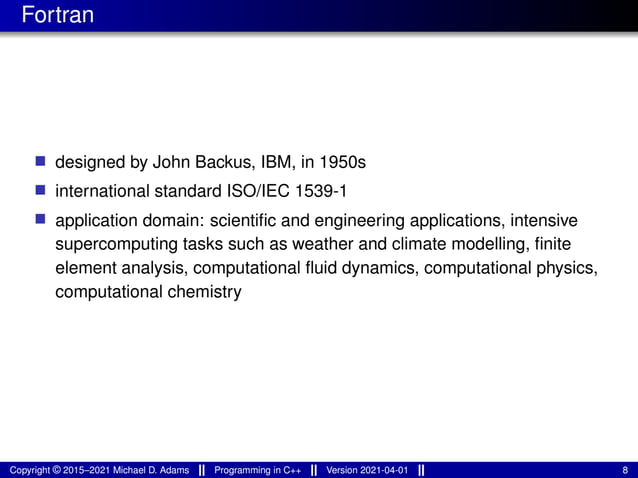
Task: Click the "application domain" bullet paragraph
Action: [x=326, y=256]
